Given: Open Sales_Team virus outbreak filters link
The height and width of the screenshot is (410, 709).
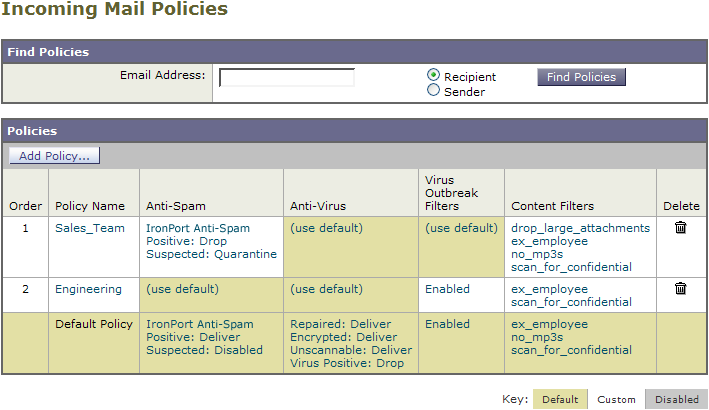Looking at the screenshot, I should (461, 228).
